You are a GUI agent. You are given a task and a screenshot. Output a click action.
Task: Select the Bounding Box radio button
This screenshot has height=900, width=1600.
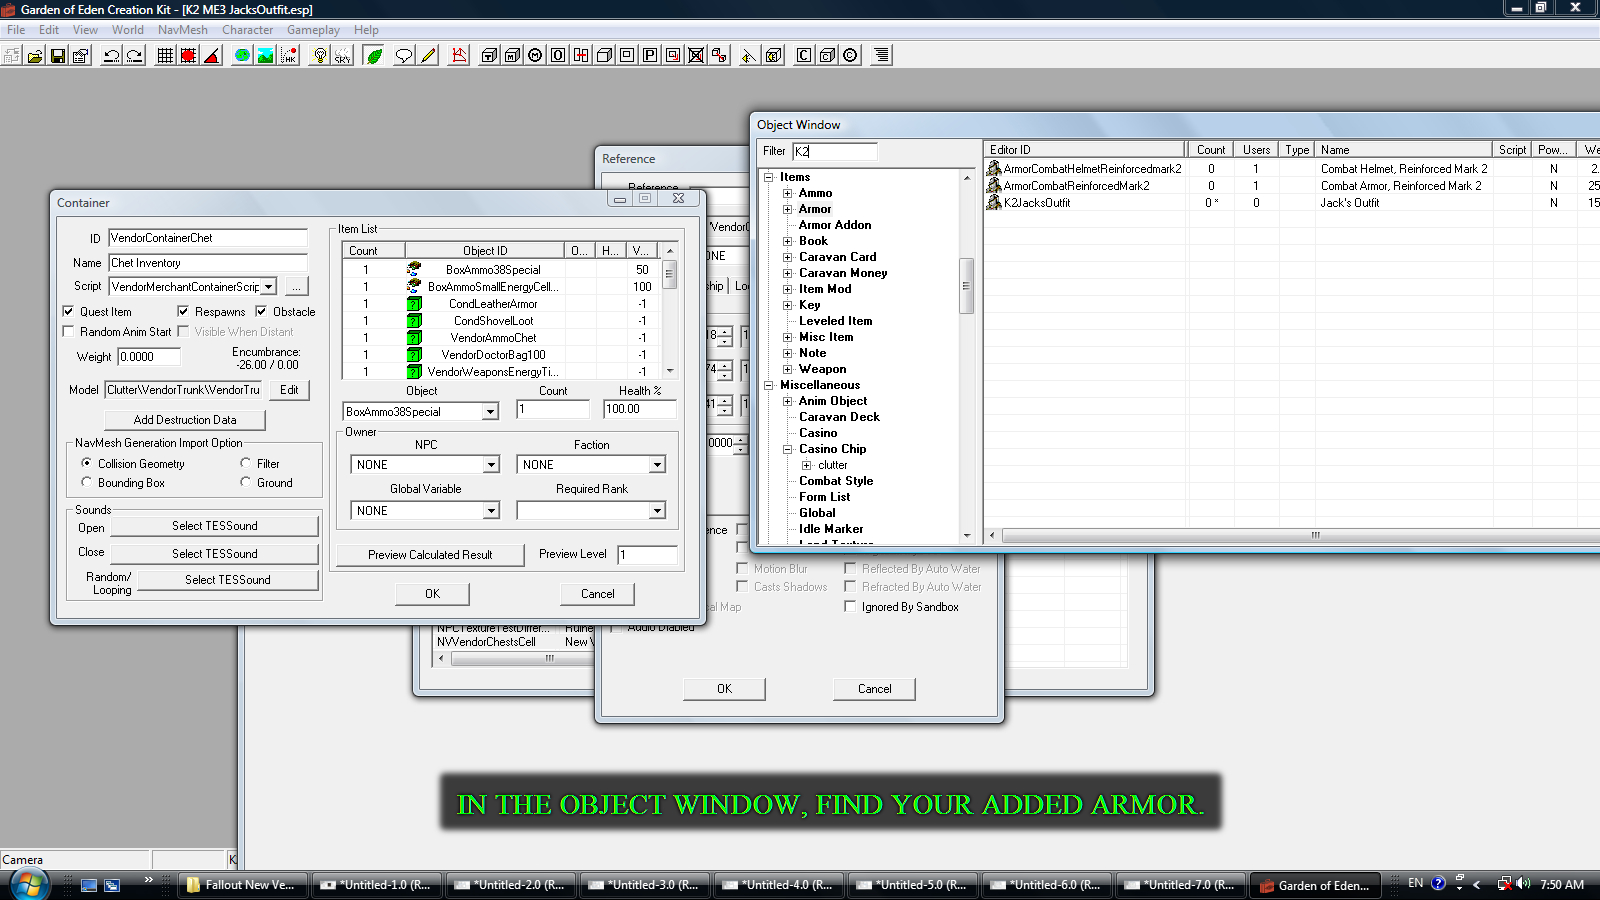(x=86, y=482)
